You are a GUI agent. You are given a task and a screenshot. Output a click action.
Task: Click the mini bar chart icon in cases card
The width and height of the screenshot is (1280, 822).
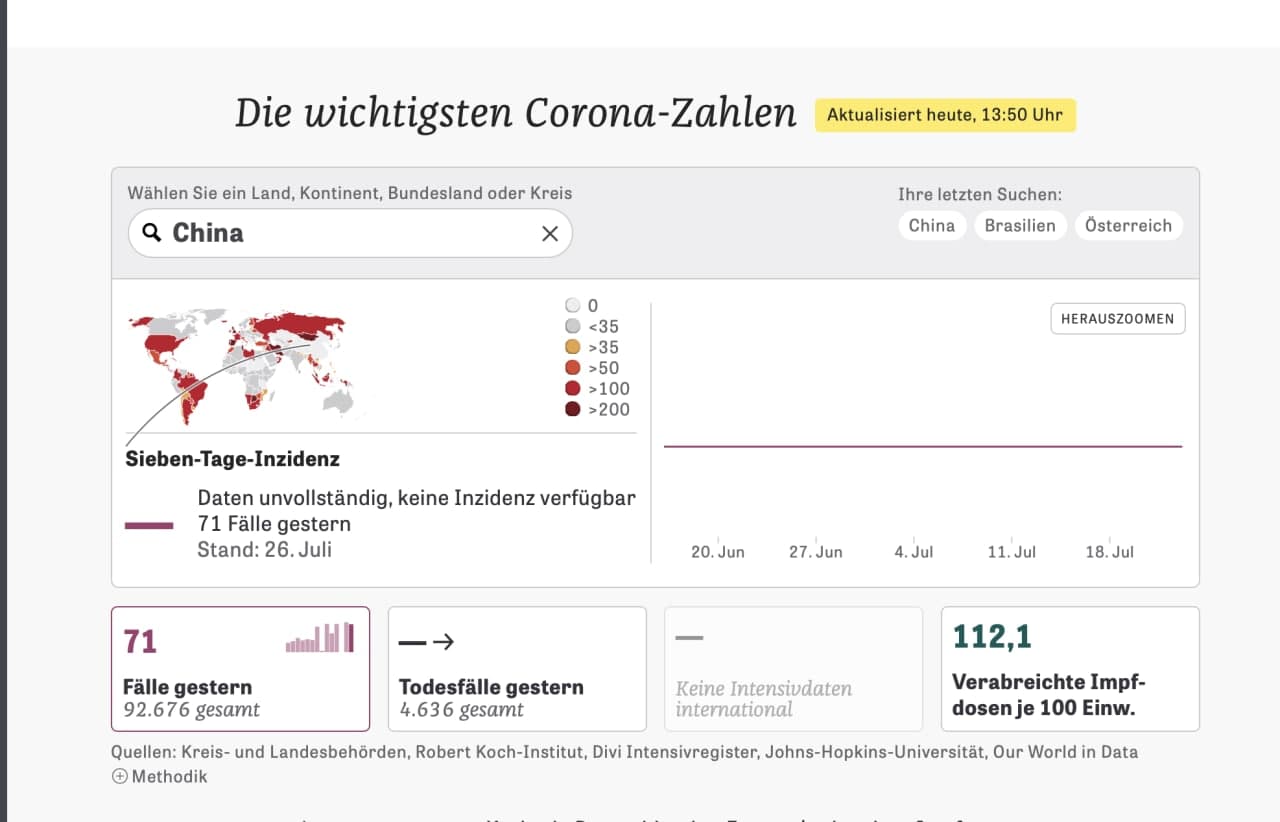click(320, 638)
